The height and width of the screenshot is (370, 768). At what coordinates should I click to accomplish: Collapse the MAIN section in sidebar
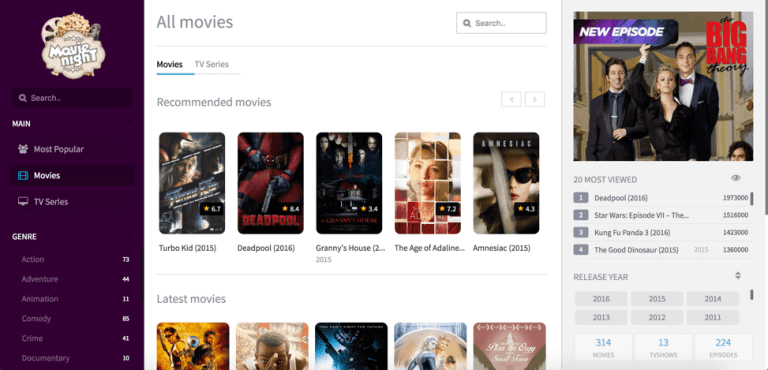(x=129, y=123)
